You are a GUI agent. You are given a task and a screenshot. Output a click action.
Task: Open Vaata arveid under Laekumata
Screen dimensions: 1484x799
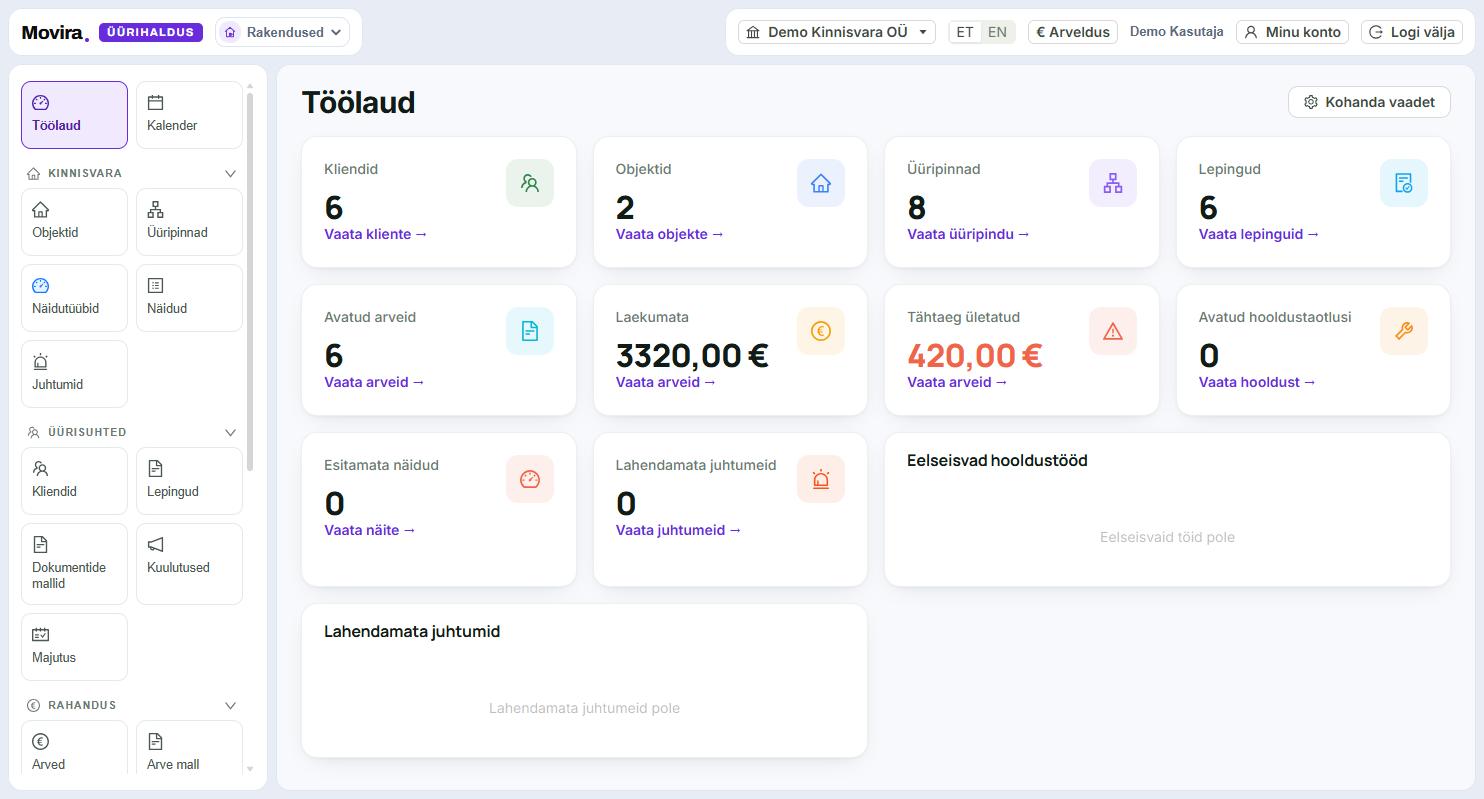pos(666,382)
